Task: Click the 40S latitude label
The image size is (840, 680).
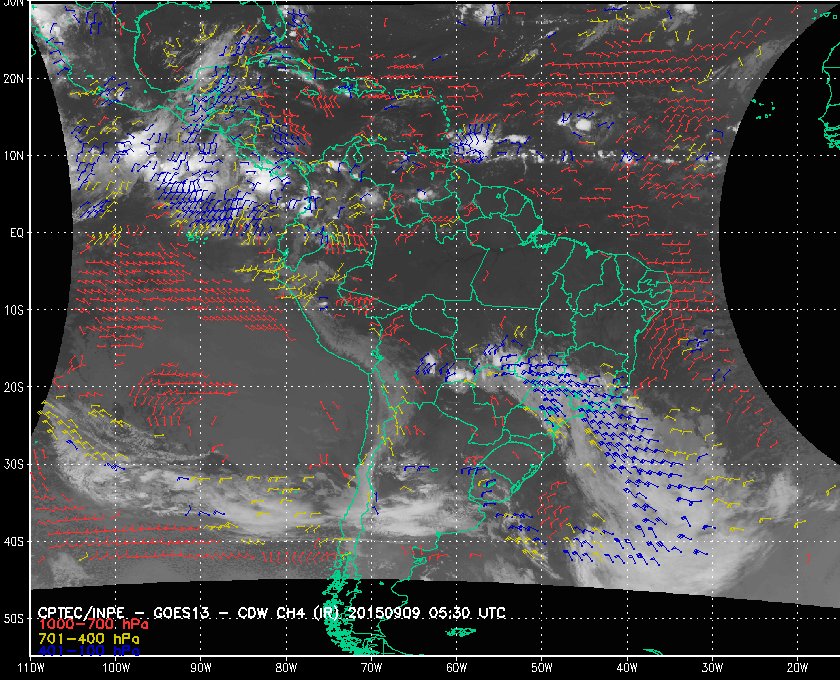Action: pos(13,542)
